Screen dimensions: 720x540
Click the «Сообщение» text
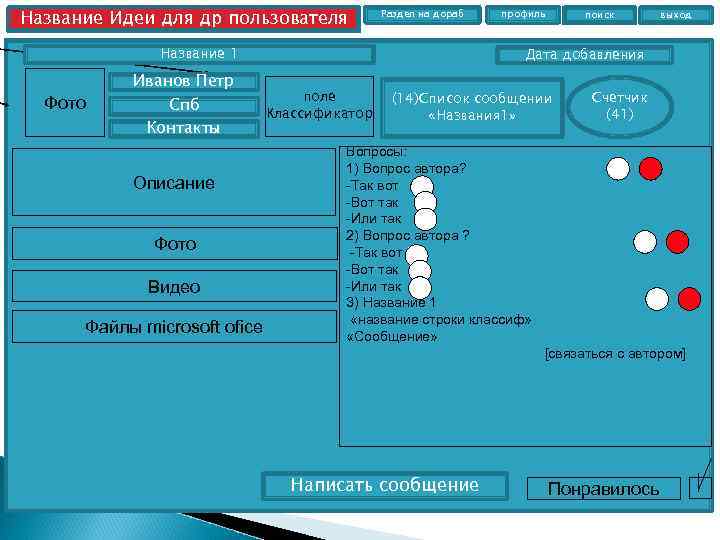tap(392, 337)
